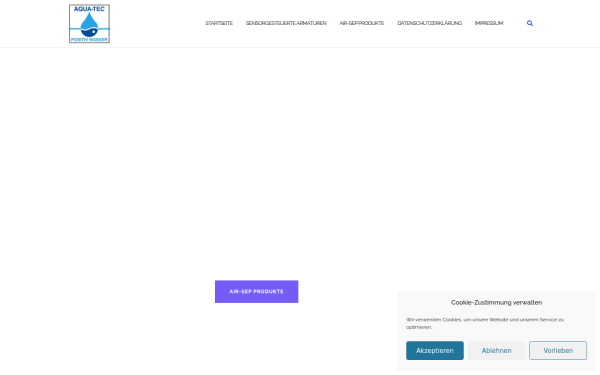Open AIR-SEP Produkte in navigation bar
600x375 pixels.
362,23
